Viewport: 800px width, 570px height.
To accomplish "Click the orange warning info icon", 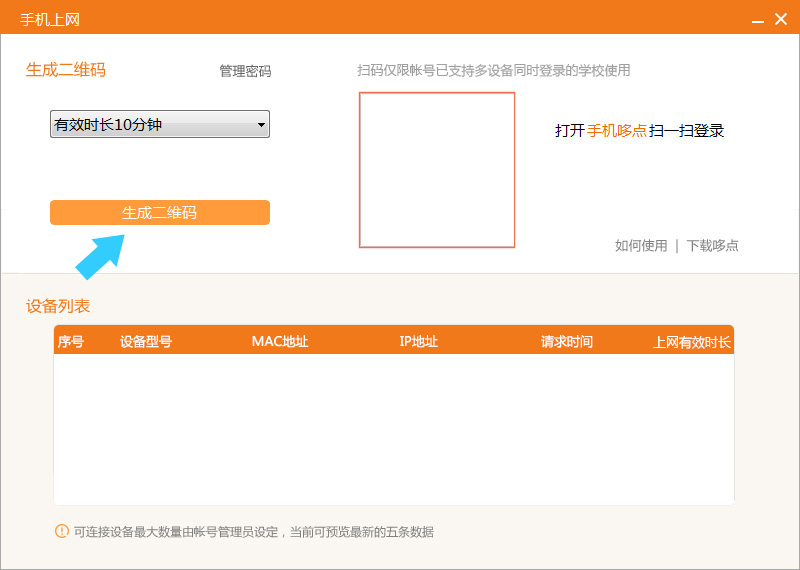I will pyautogui.click(x=62, y=531).
